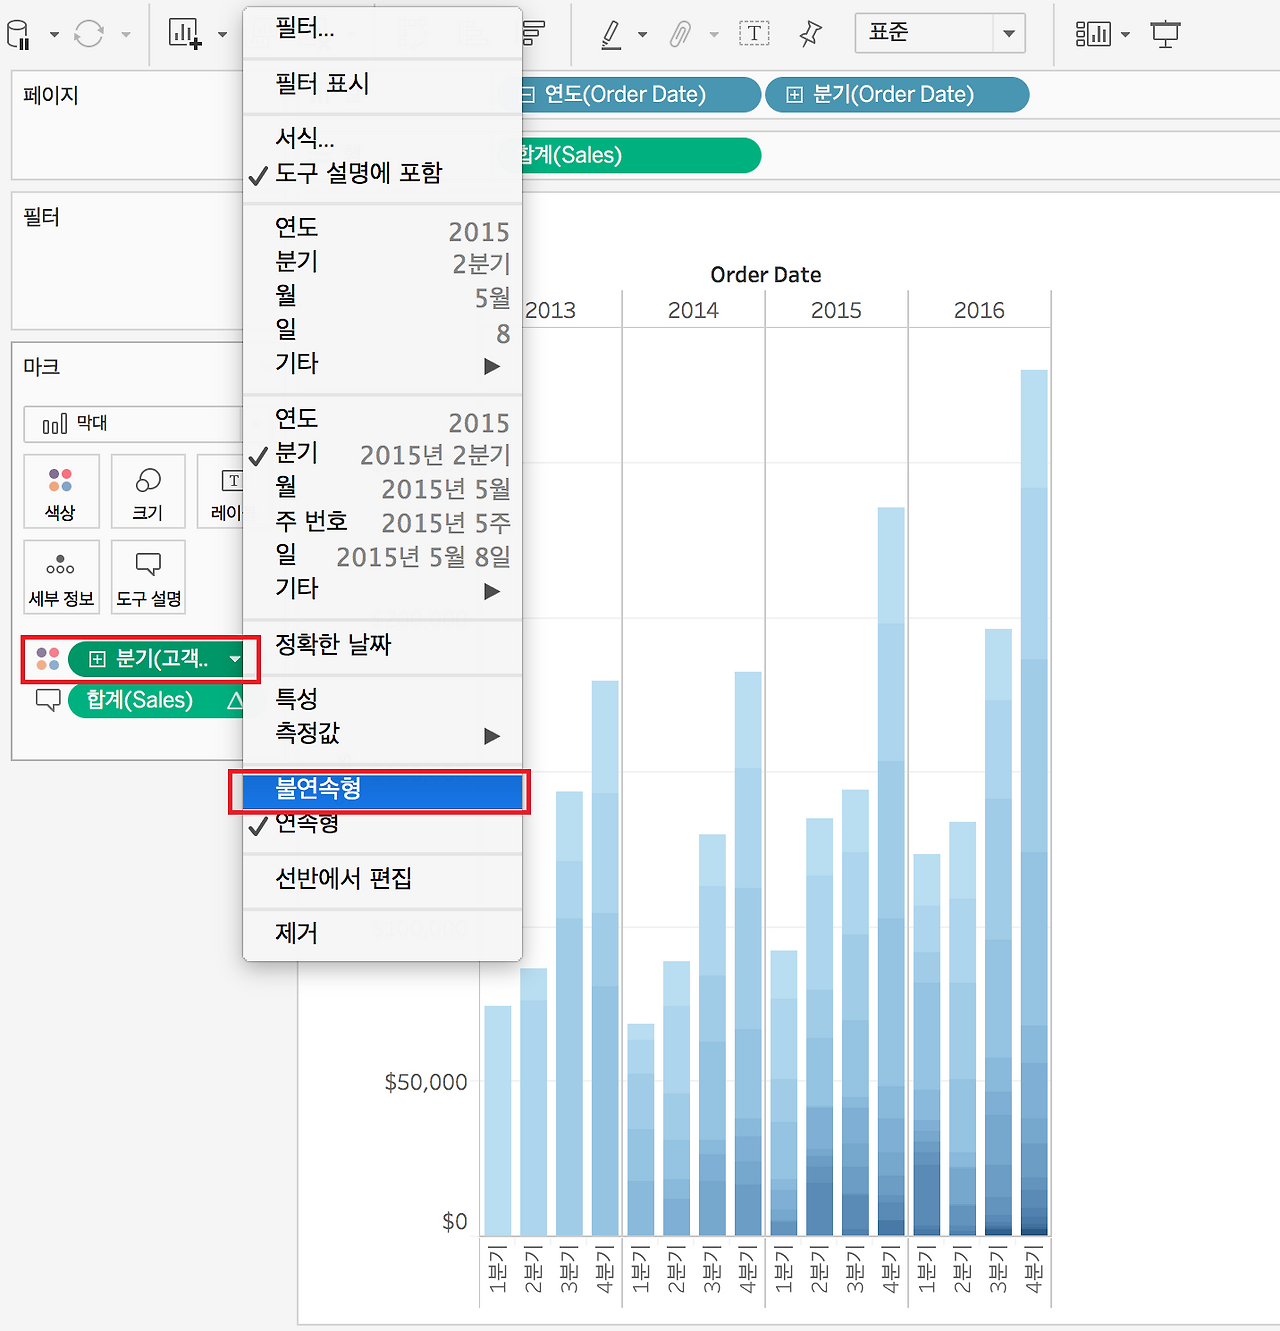Click the 연도(Order Date) pill on the shelf
This screenshot has height=1331, width=1280.
637,95
